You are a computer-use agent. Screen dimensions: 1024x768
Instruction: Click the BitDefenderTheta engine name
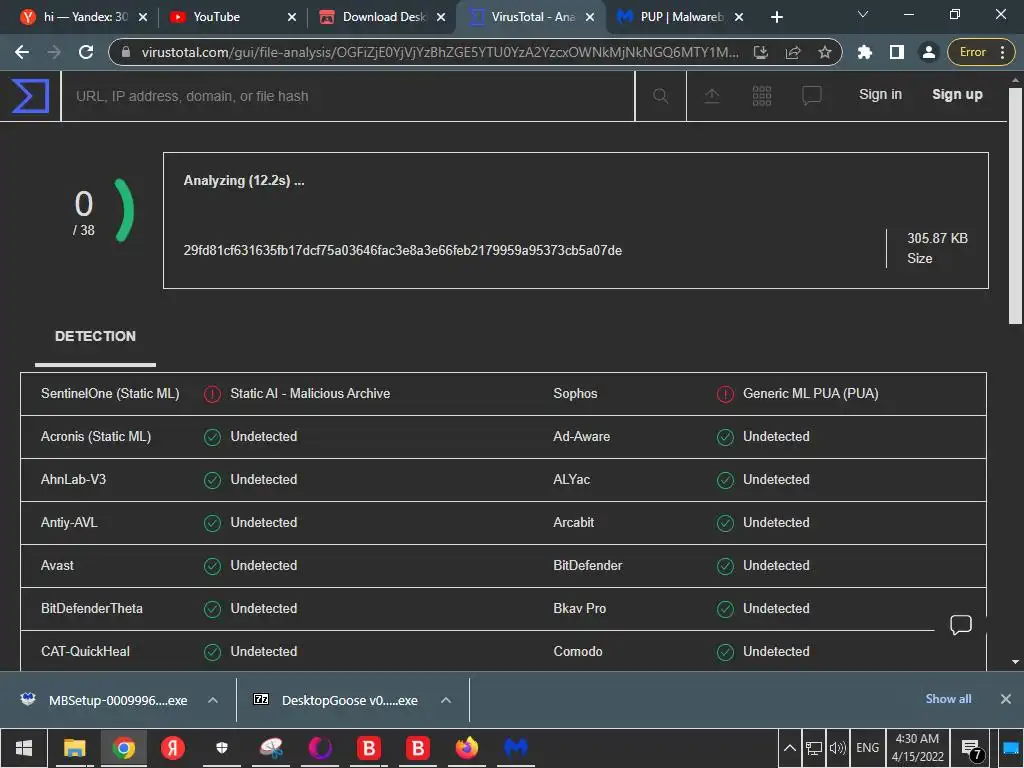tap(91, 609)
